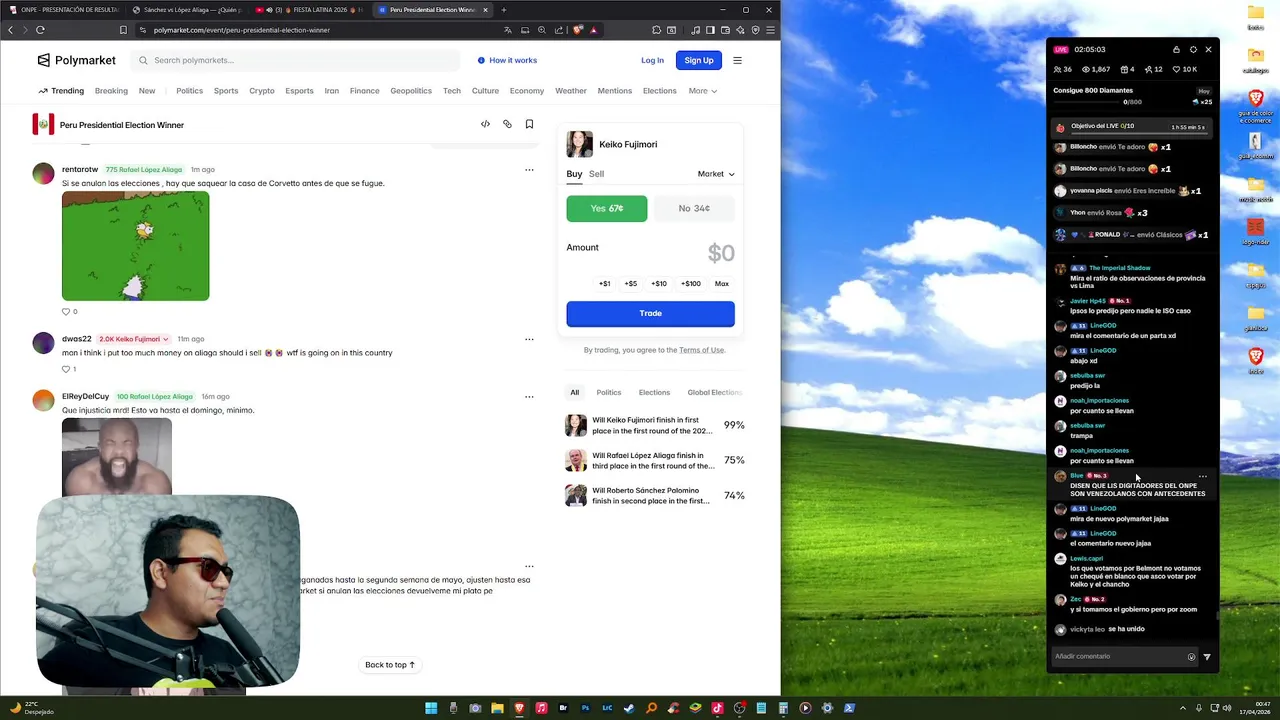Switch to the Buy side
Viewport: 1280px width, 720px height.
coord(574,174)
